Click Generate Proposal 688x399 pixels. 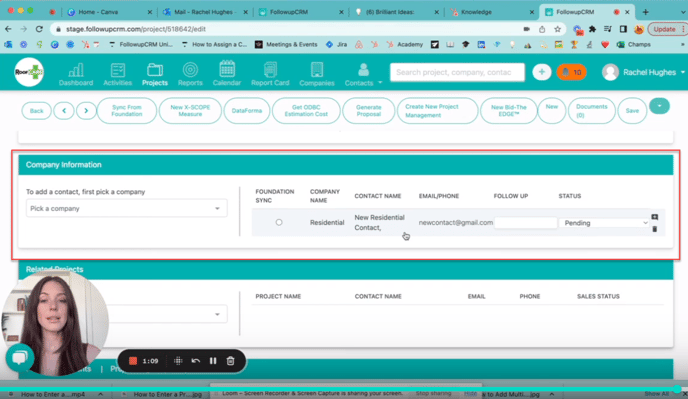[x=369, y=111]
